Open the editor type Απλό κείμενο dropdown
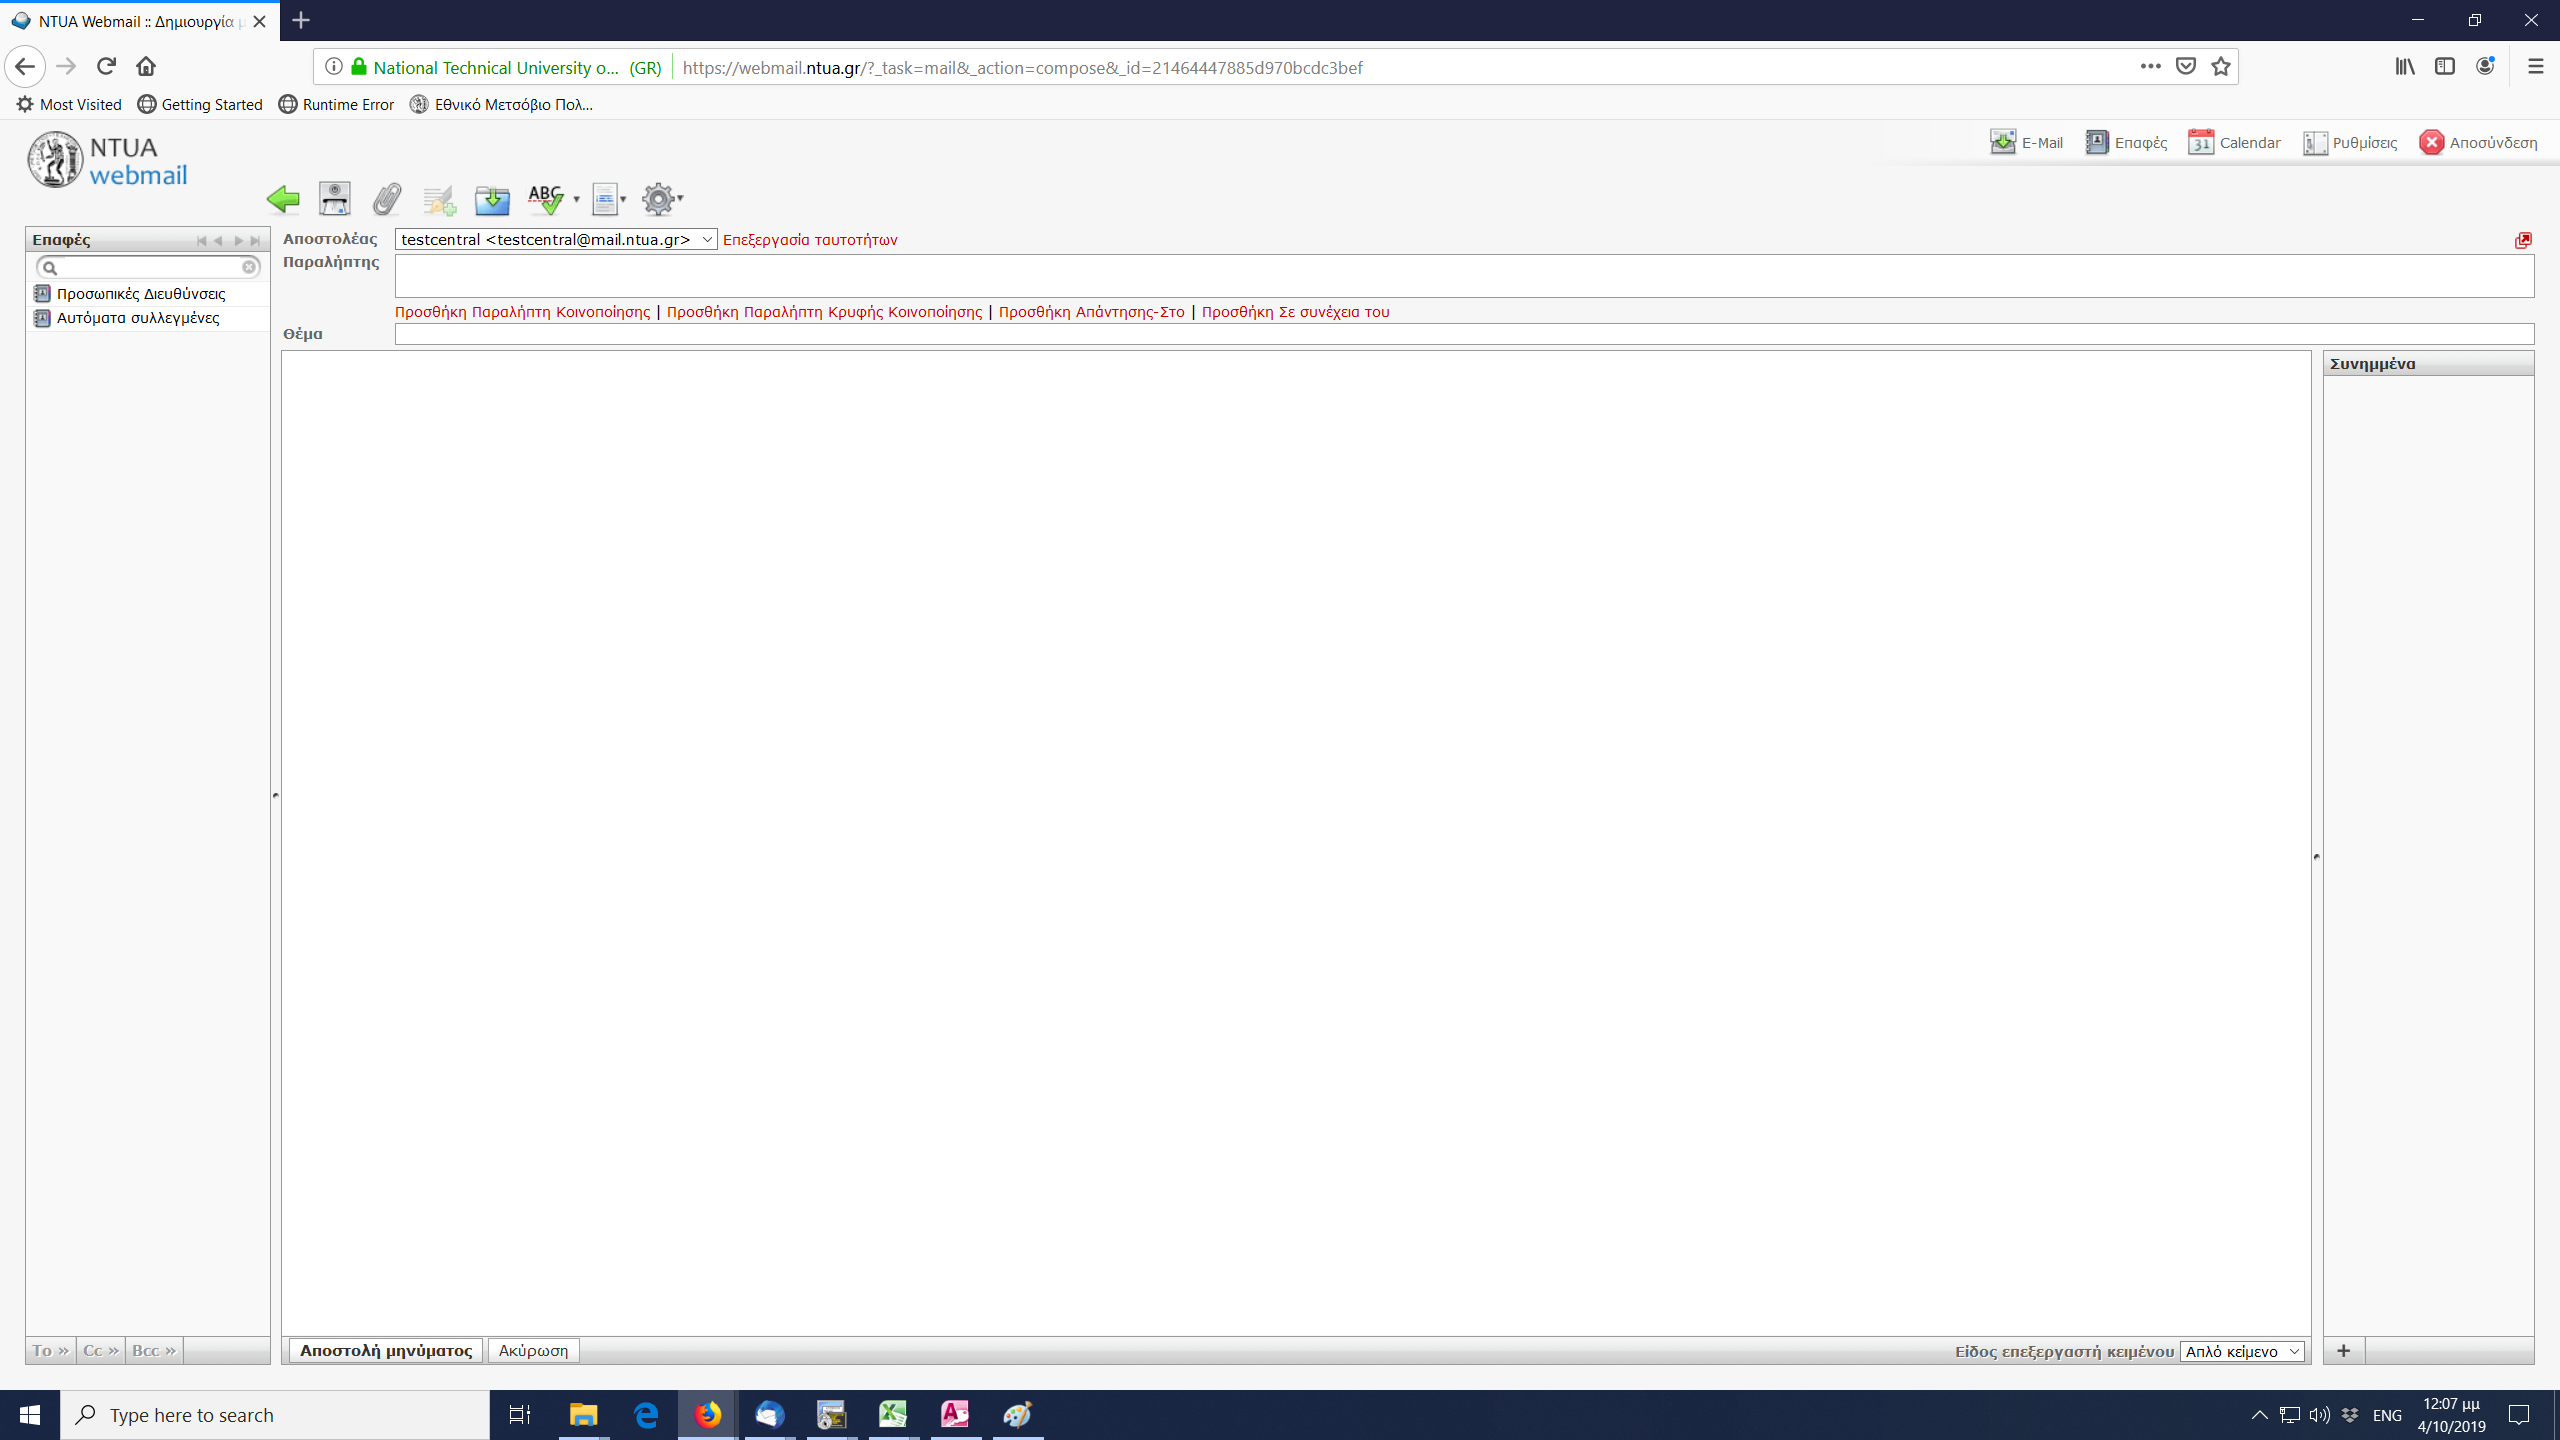 coord(2242,1351)
